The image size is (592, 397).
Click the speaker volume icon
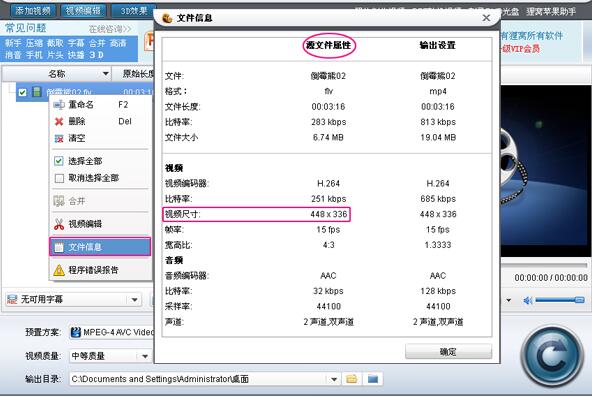pyautogui.click(x=527, y=300)
